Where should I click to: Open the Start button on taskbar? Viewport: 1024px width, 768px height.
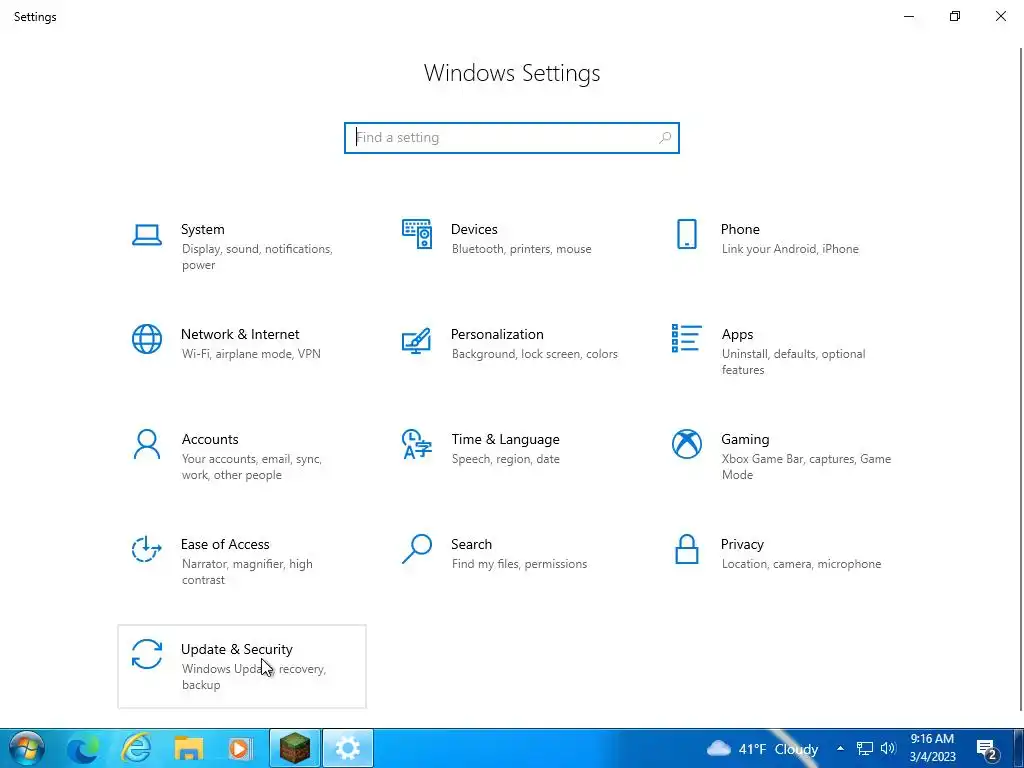click(x=26, y=748)
